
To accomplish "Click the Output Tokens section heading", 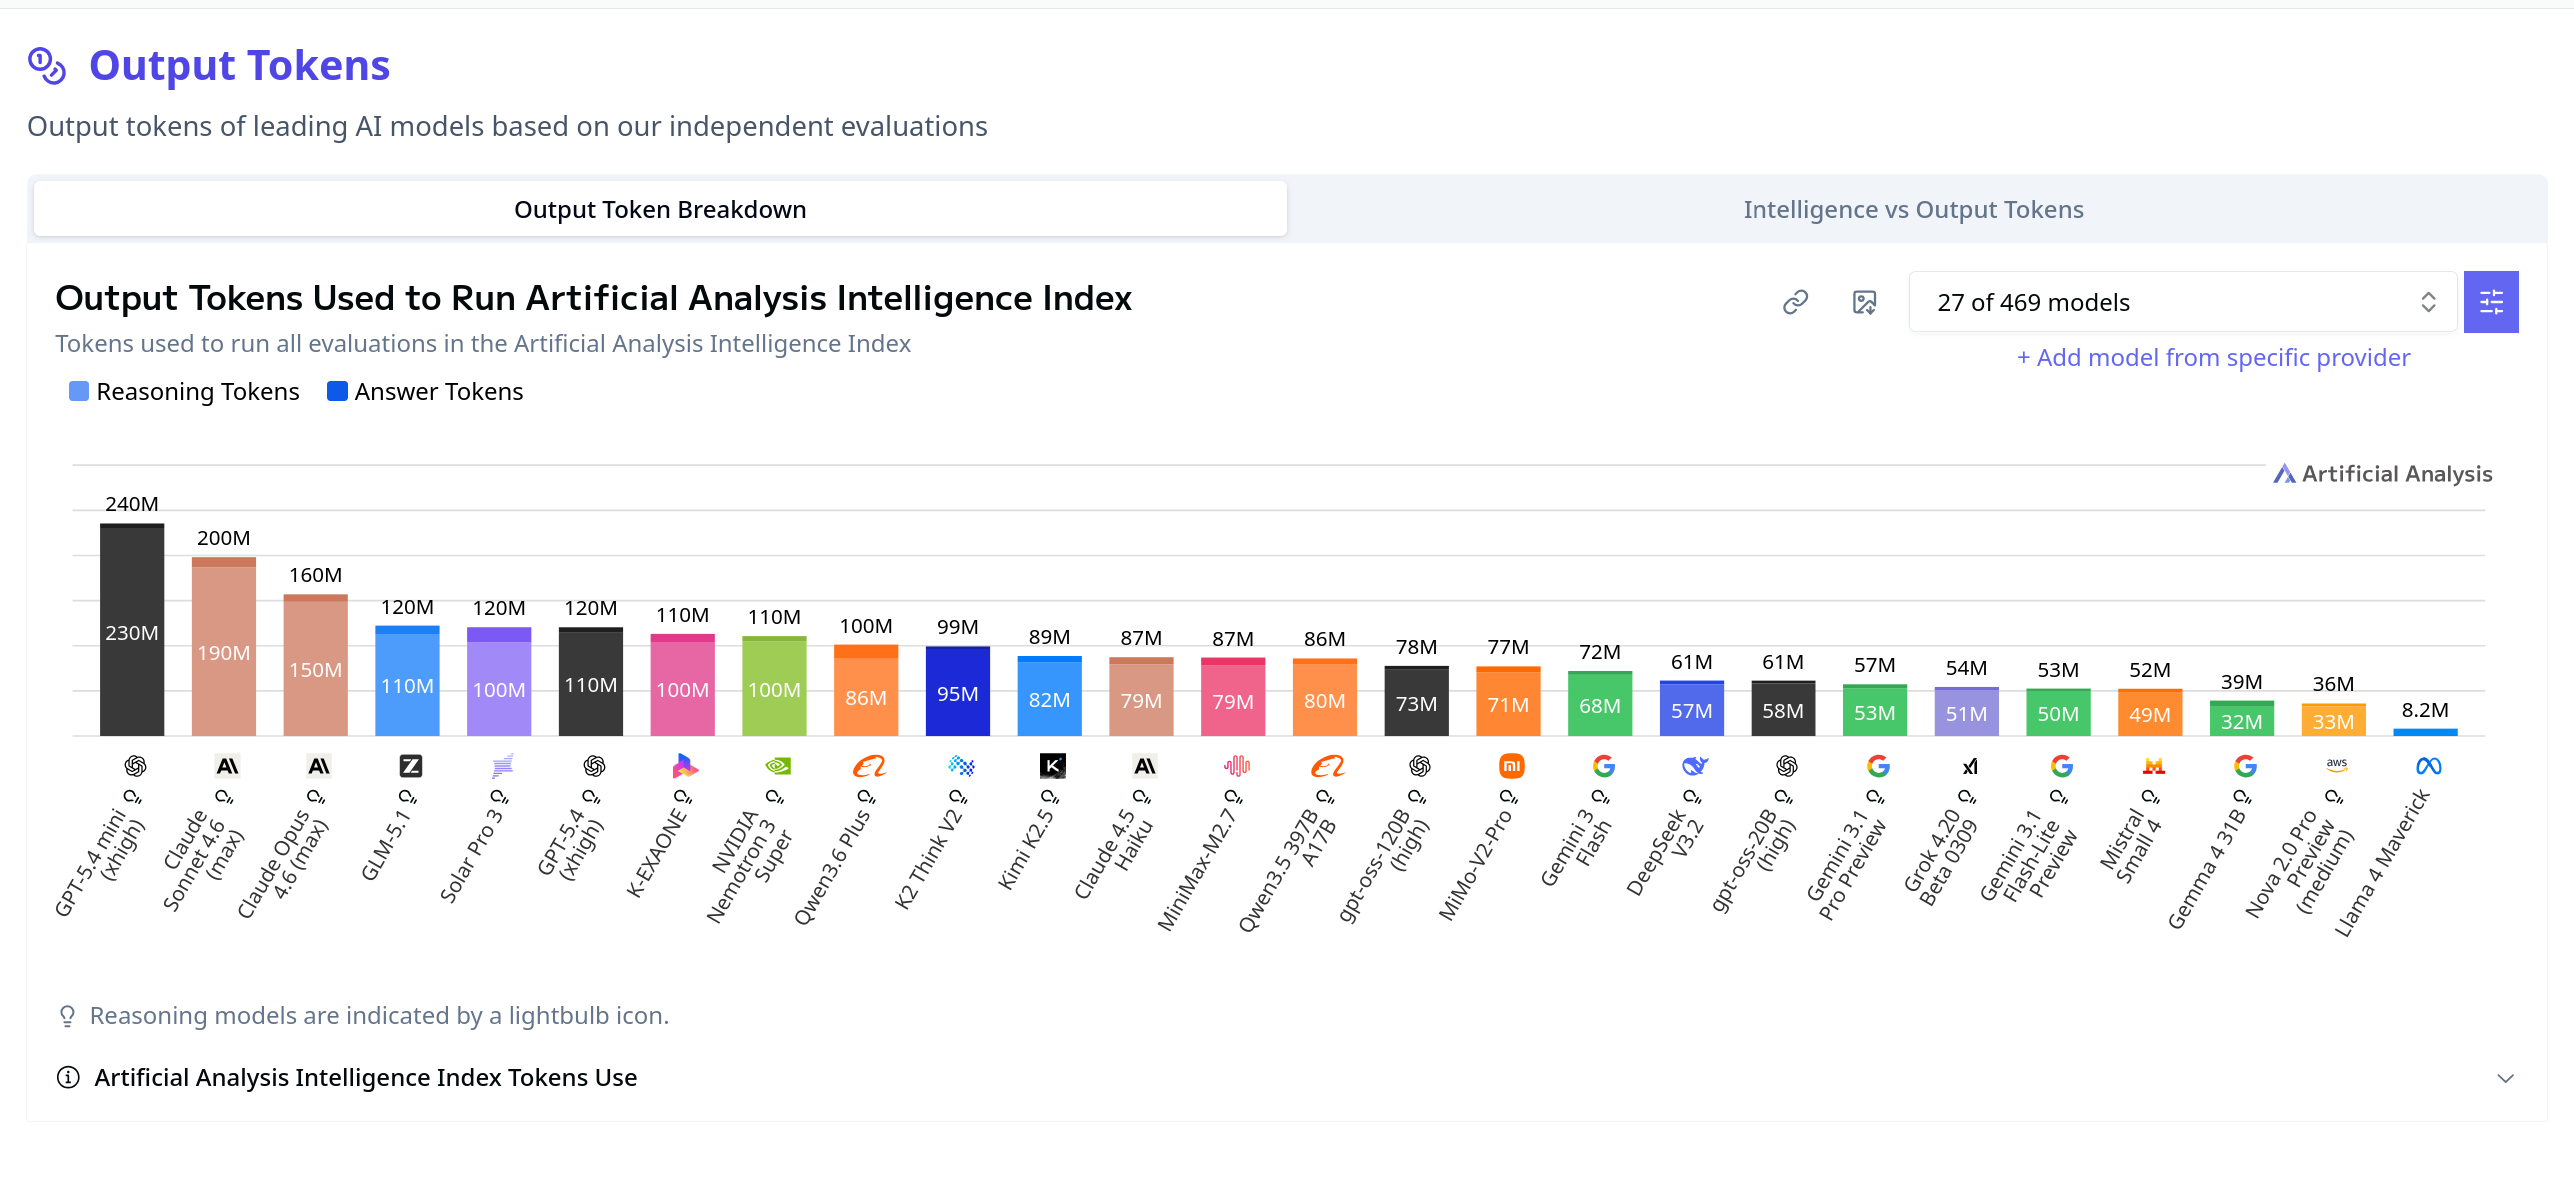I will coord(239,66).
